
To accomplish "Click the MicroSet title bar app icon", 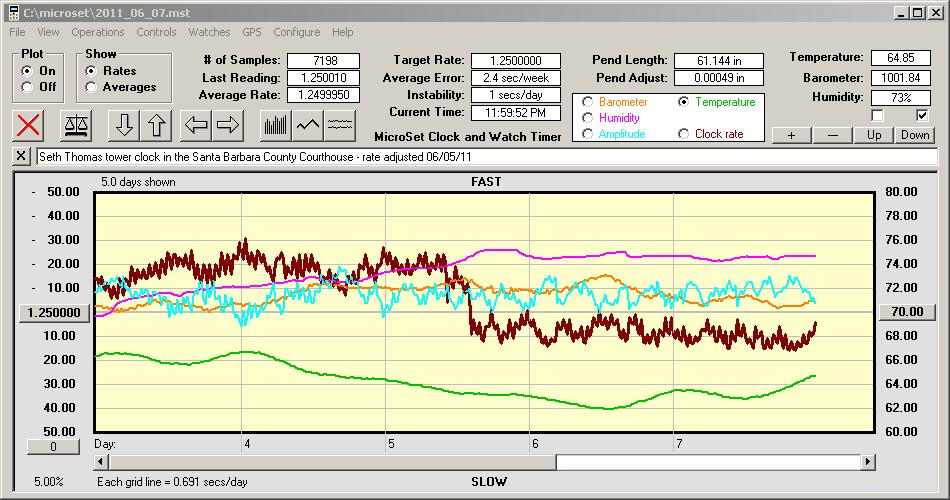I will (13, 12).
